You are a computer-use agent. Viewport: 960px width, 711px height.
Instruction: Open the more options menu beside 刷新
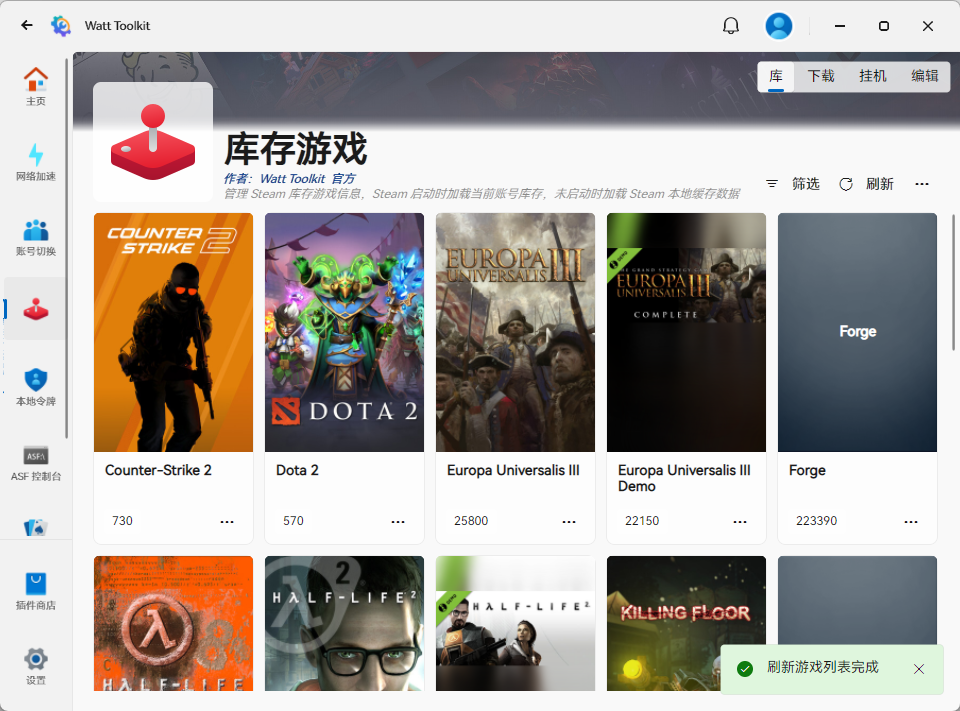921,184
